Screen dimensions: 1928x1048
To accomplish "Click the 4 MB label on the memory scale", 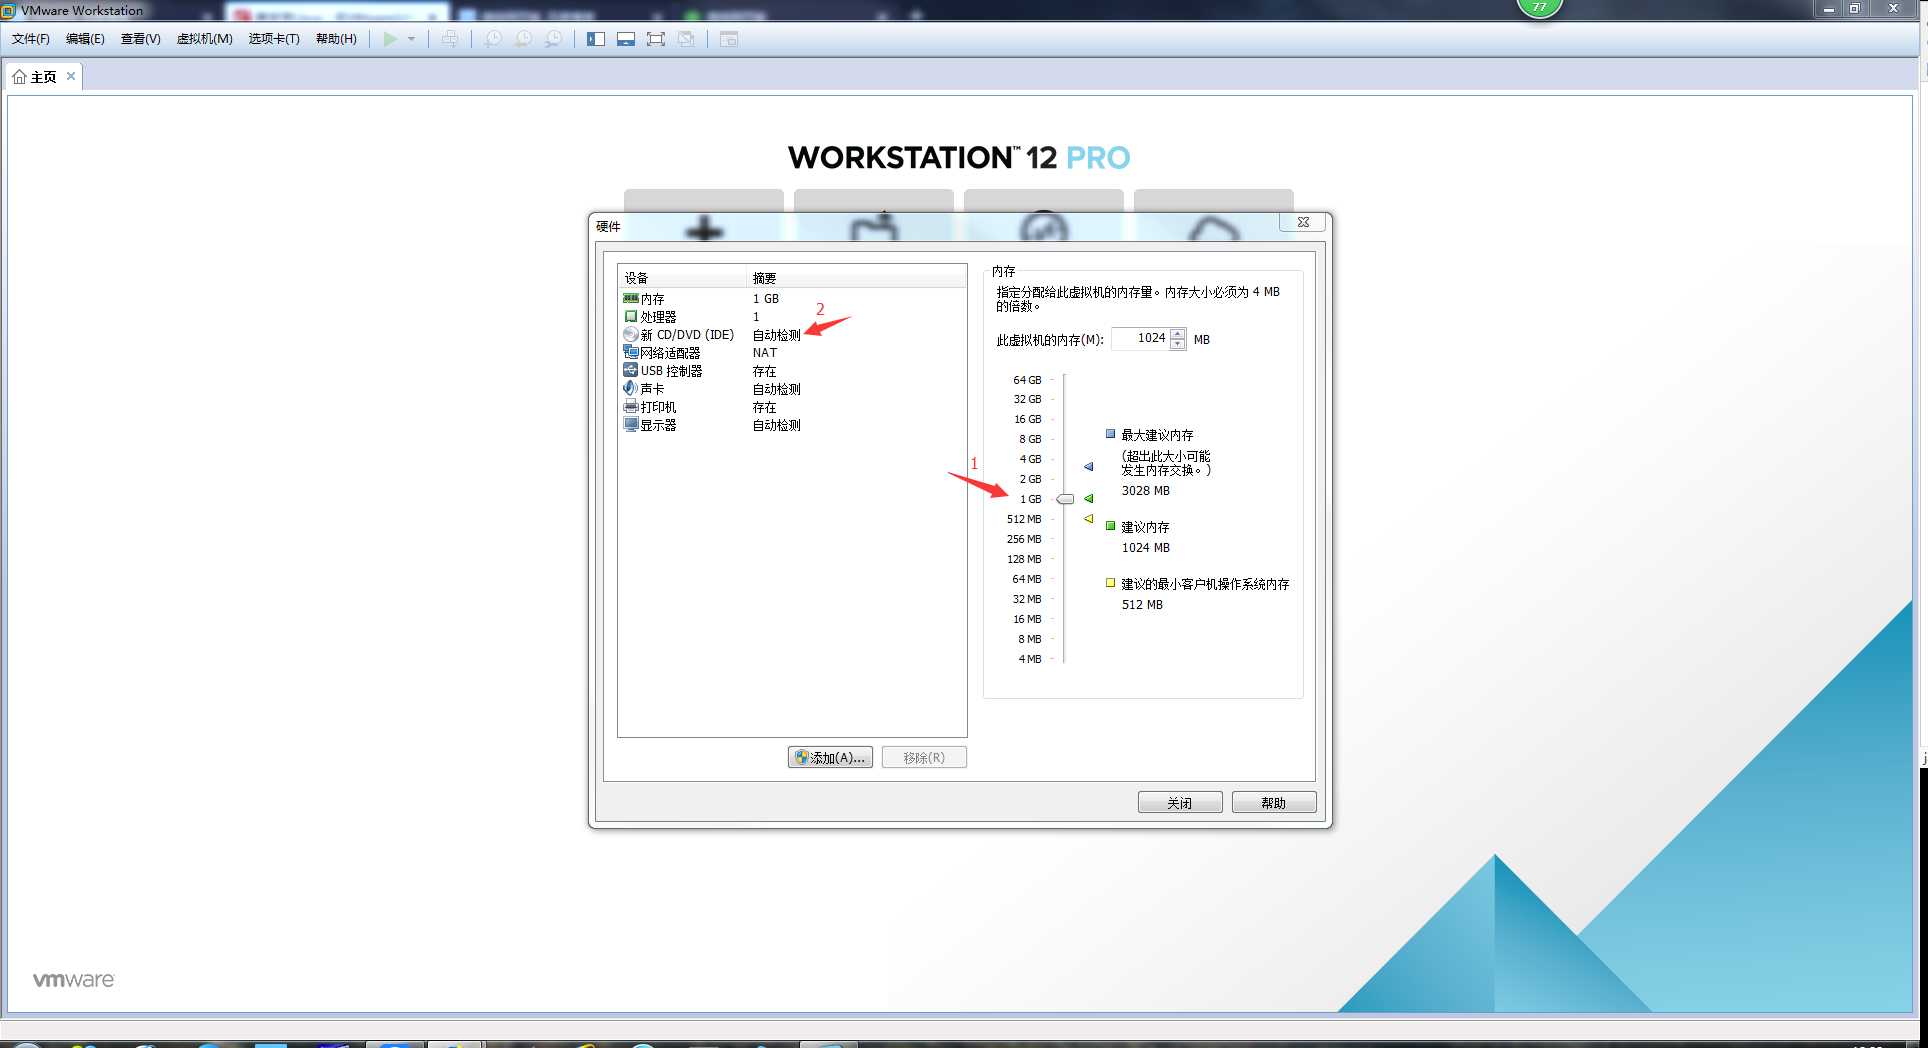I will 1030,659.
